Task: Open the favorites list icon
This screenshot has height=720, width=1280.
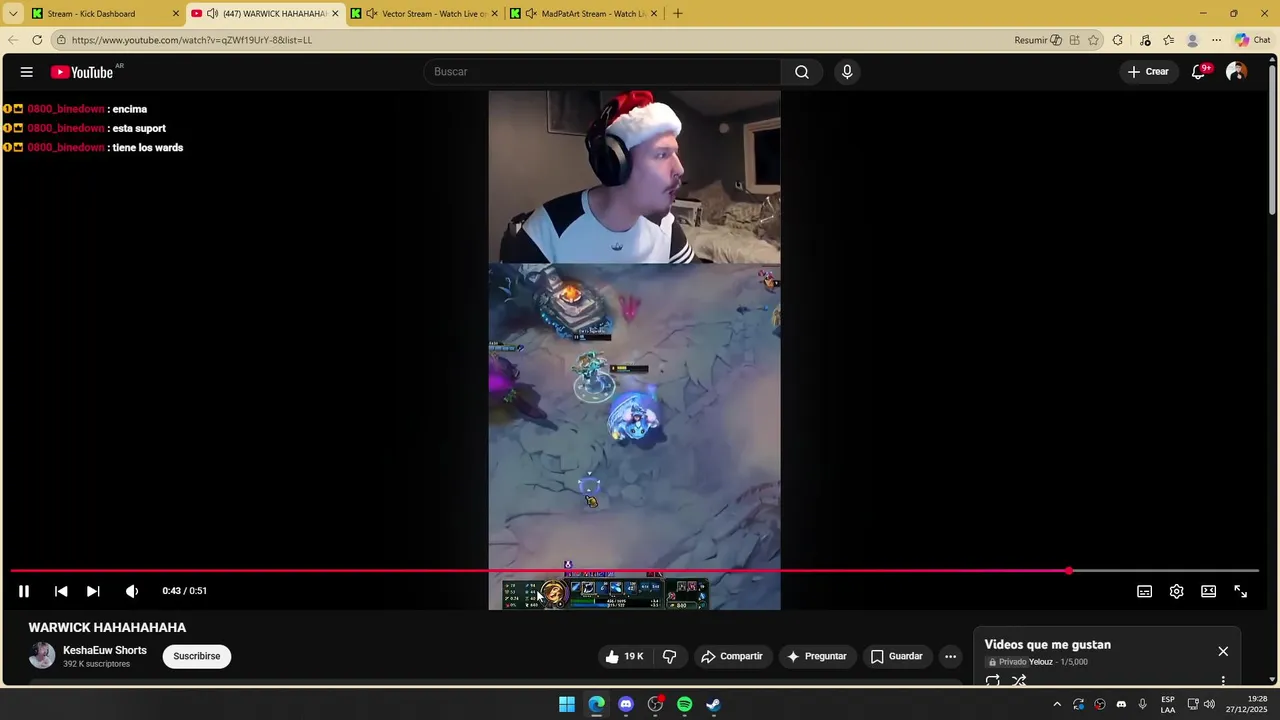Action: pyautogui.click(x=1168, y=40)
